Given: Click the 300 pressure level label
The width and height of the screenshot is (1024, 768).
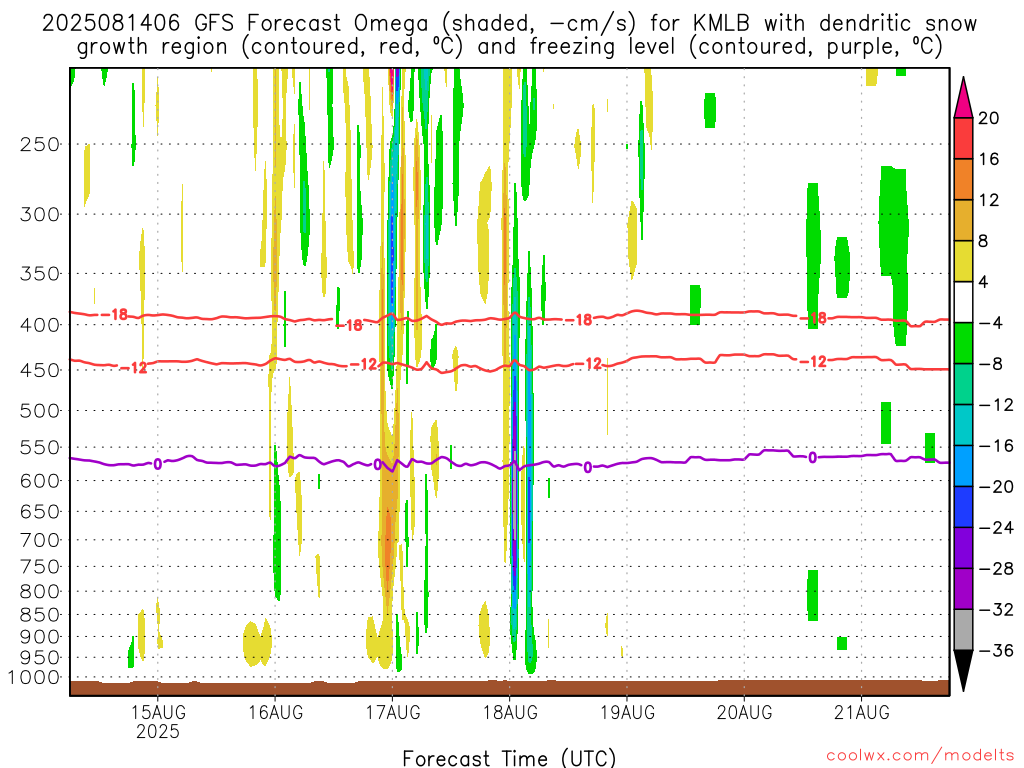Looking at the screenshot, I should coord(40,214).
